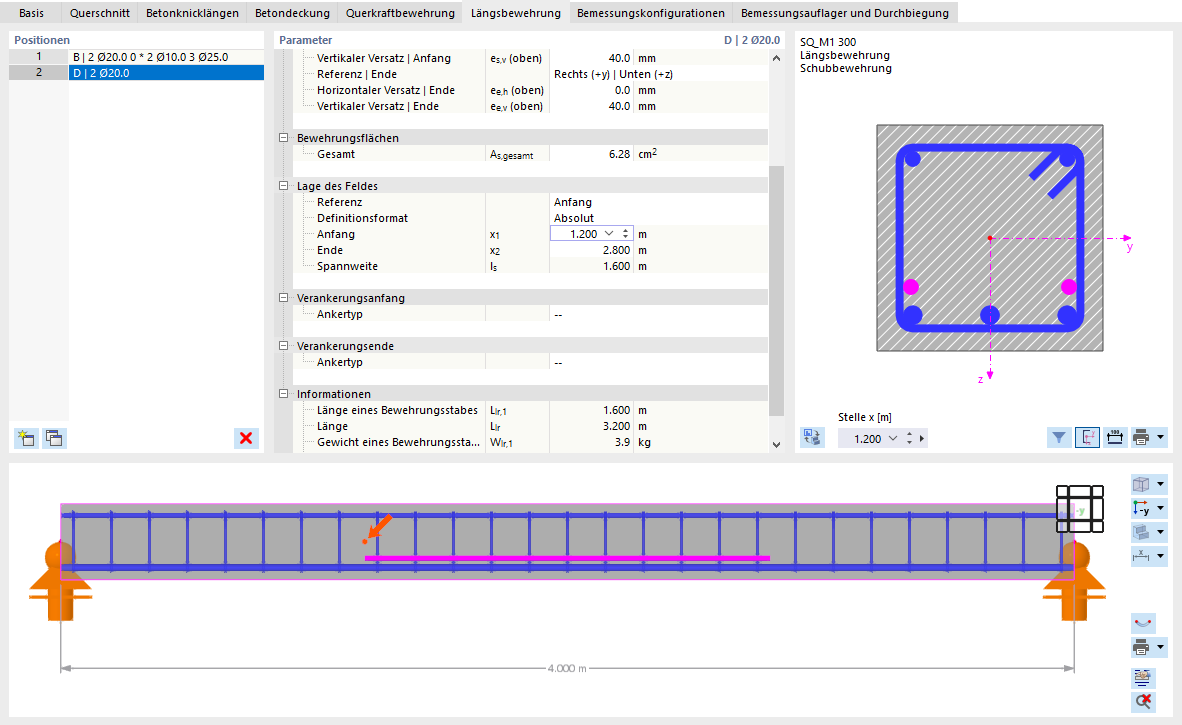Screen dimensions: 1182x725
Task: Copy the selected reinforcement position
Action: [x=54, y=439]
